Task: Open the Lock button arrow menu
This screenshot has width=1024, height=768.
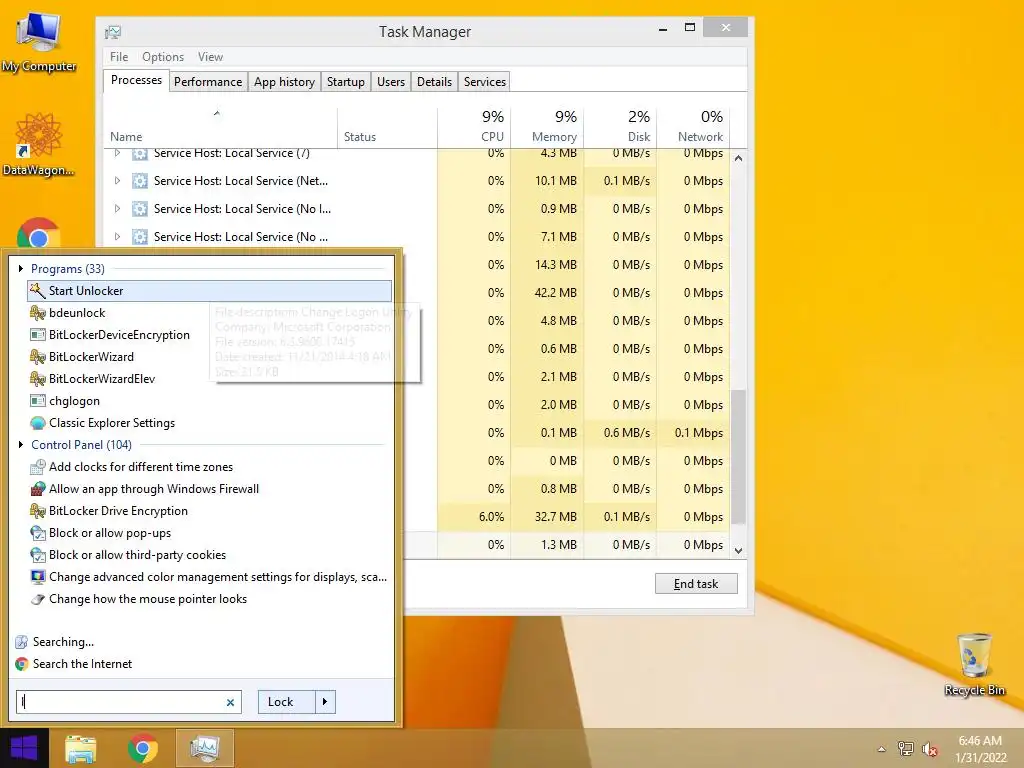Action: (325, 702)
